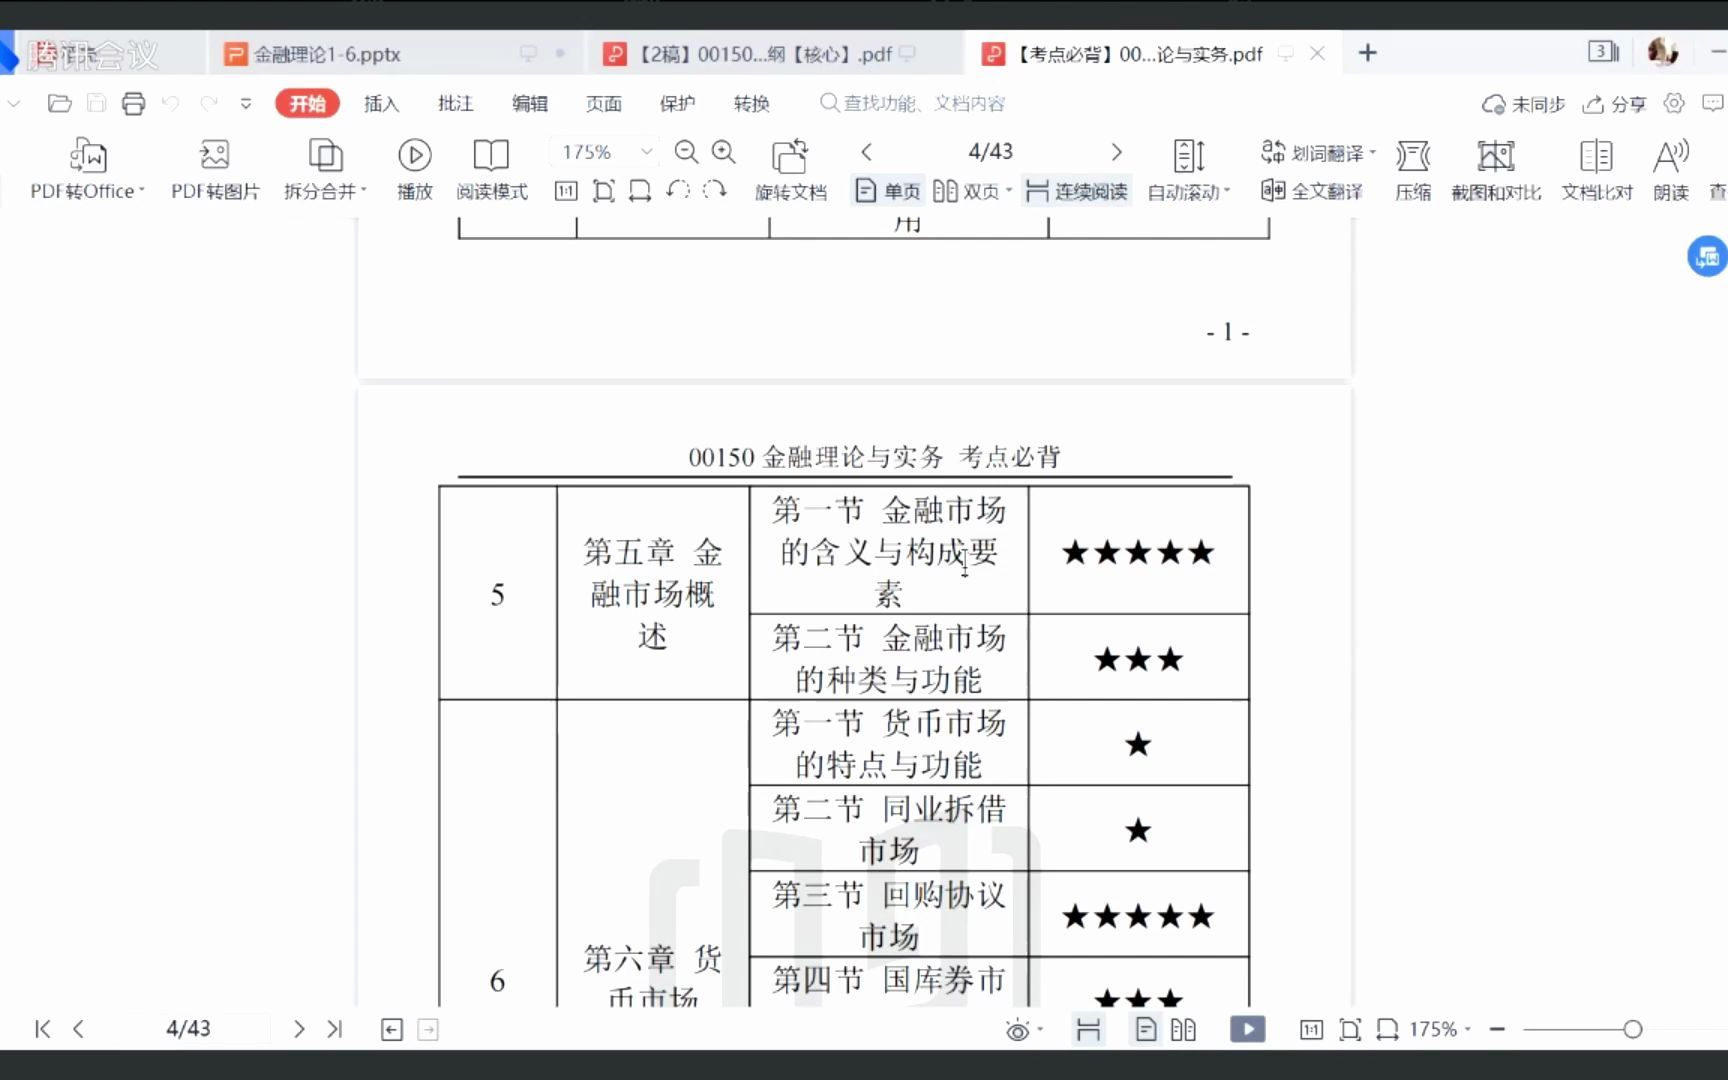Toggle 单页 single page view

(x=888, y=191)
